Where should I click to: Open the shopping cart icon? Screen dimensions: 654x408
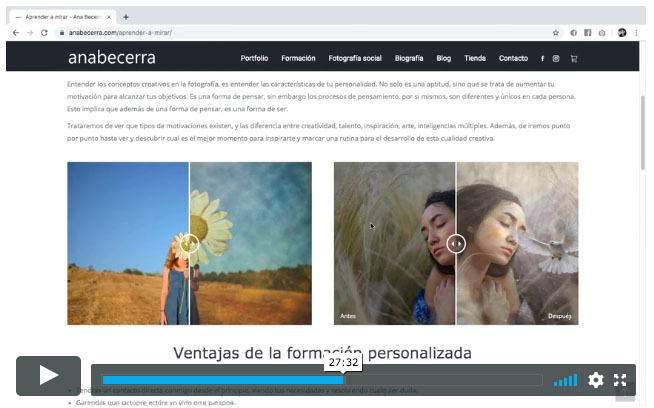click(574, 59)
